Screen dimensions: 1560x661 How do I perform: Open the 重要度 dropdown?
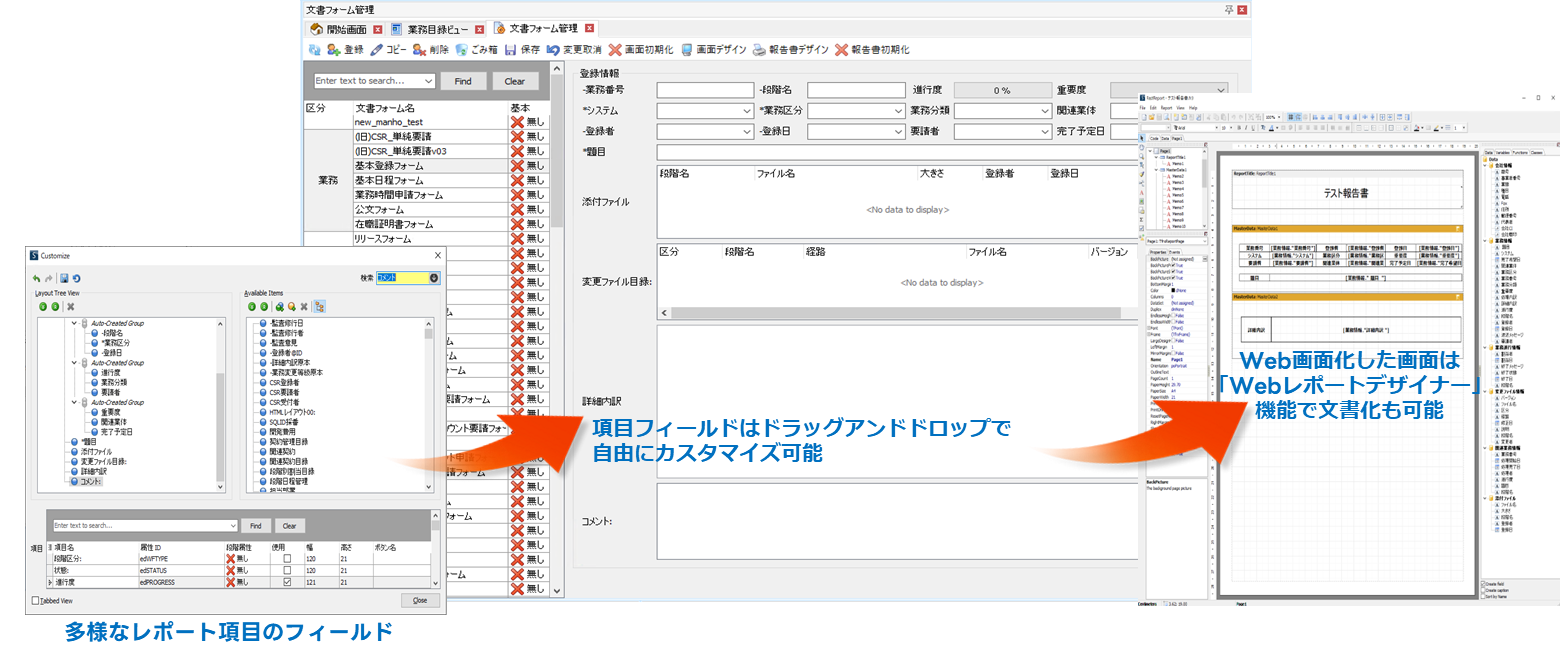tap(1220, 90)
